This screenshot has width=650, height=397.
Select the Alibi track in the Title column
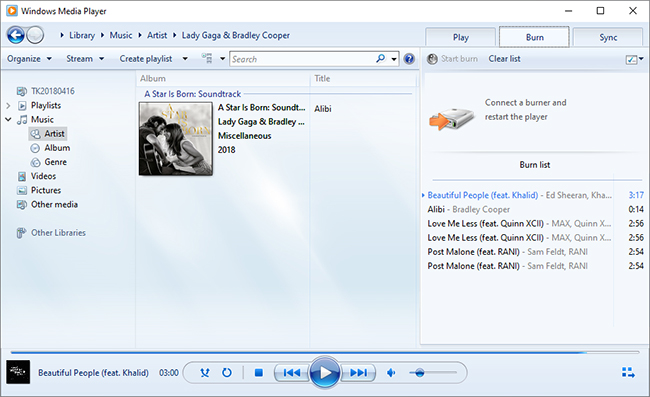pos(323,109)
